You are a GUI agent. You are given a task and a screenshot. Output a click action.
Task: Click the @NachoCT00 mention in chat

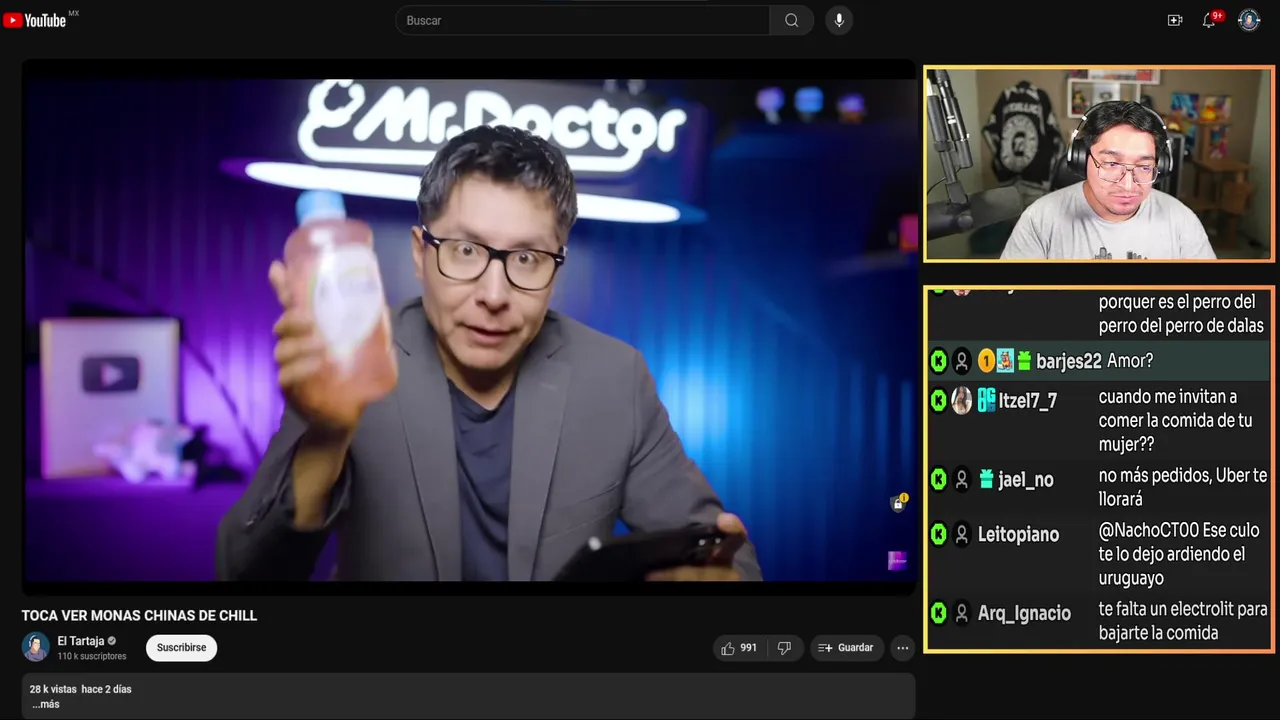tap(1148, 530)
